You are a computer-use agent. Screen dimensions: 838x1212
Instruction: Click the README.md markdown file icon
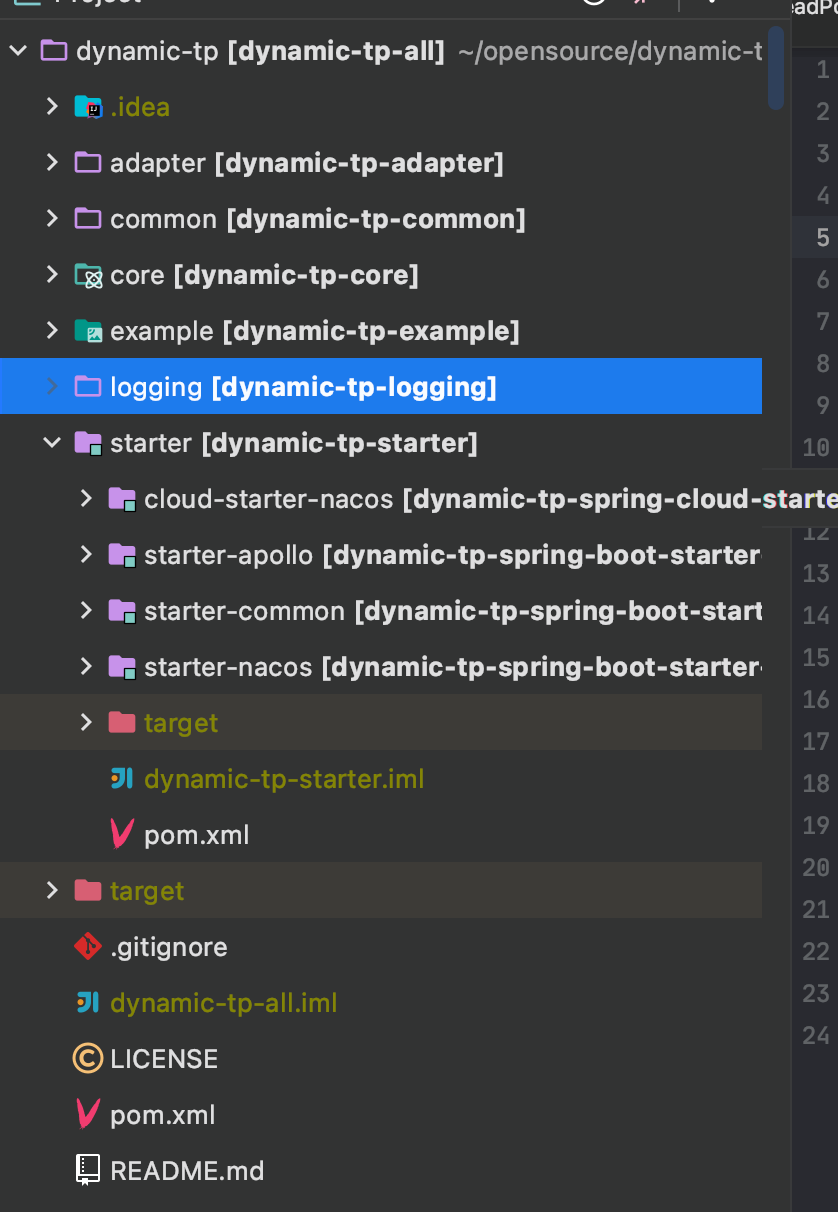point(89,1171)
